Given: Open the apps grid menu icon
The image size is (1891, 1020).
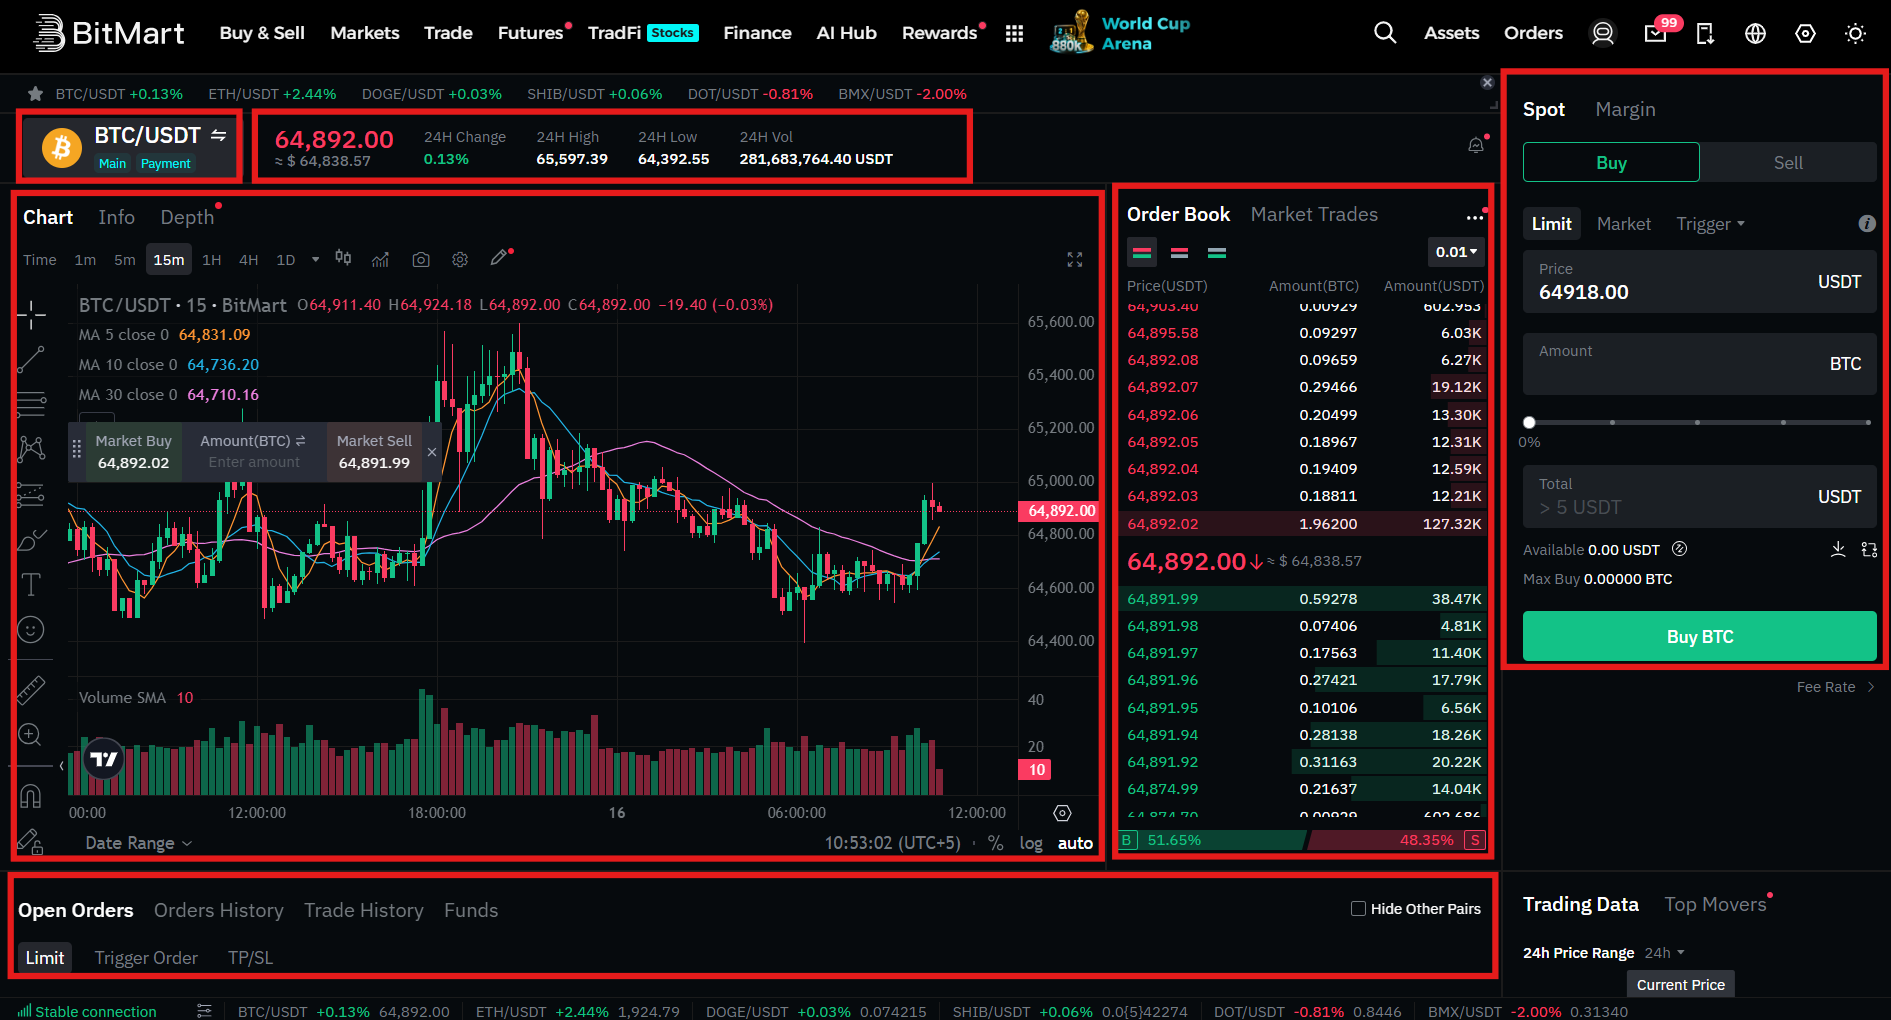Looking at the screenshot, I should tap(1014, 33).
